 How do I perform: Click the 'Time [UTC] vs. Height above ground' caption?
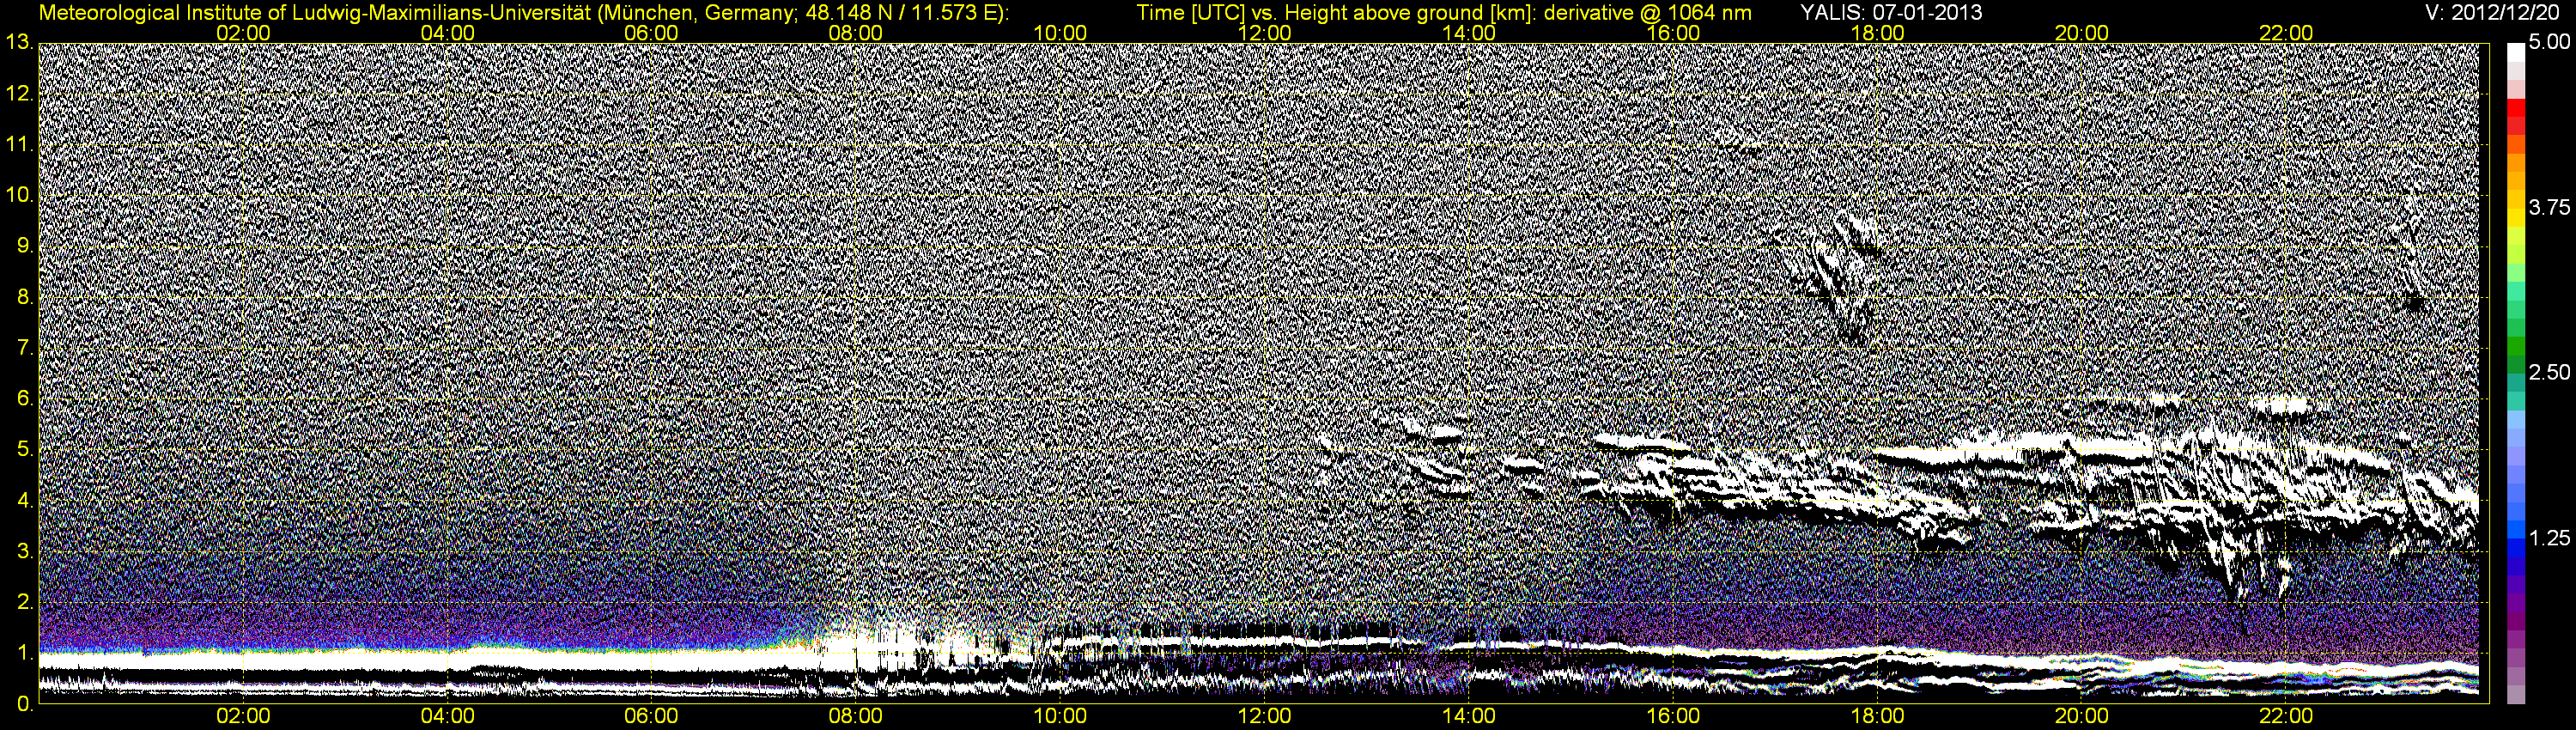pyautogui.click(x=1444, y=13)
